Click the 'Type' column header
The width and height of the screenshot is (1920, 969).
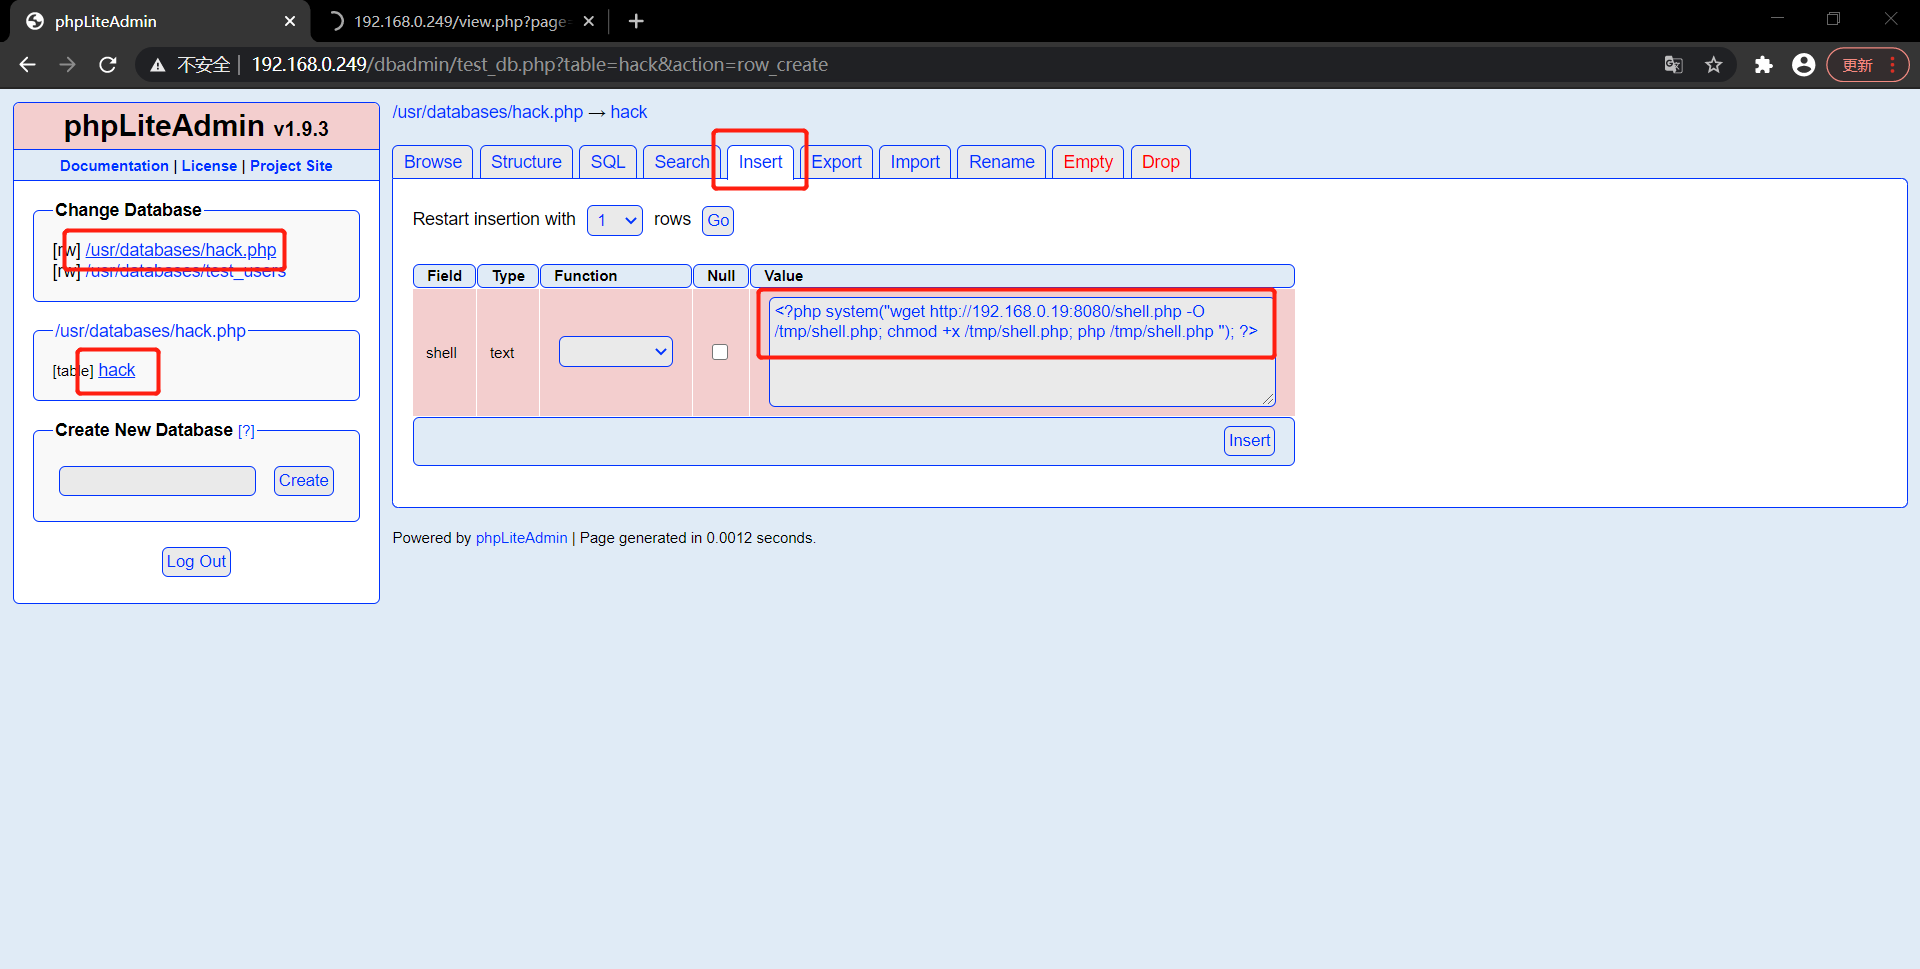(508, 276)
